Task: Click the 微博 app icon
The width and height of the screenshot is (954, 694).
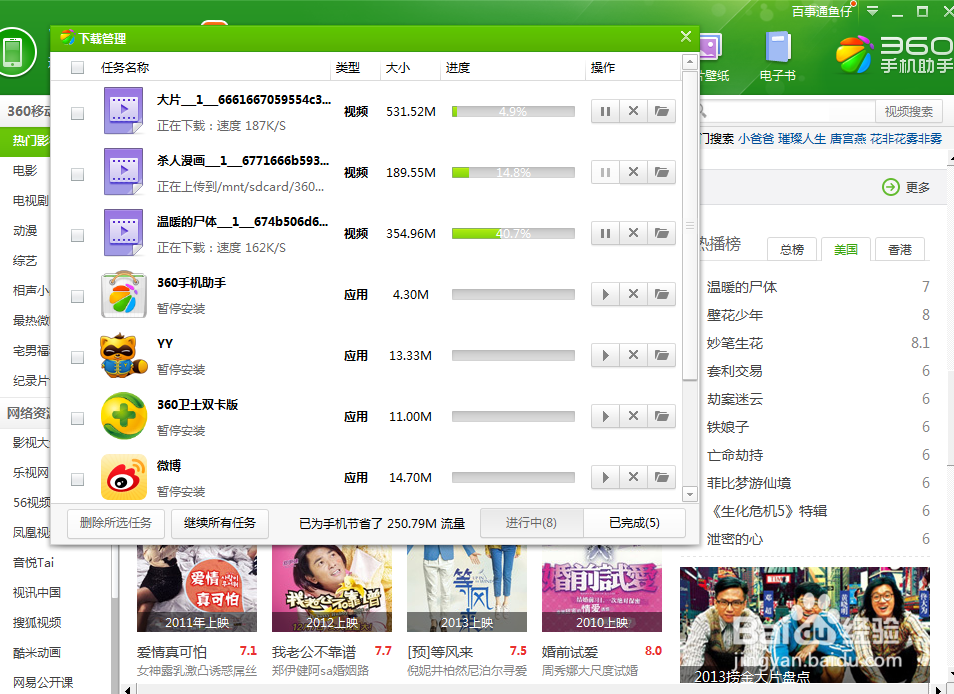Action: [124, 477]
